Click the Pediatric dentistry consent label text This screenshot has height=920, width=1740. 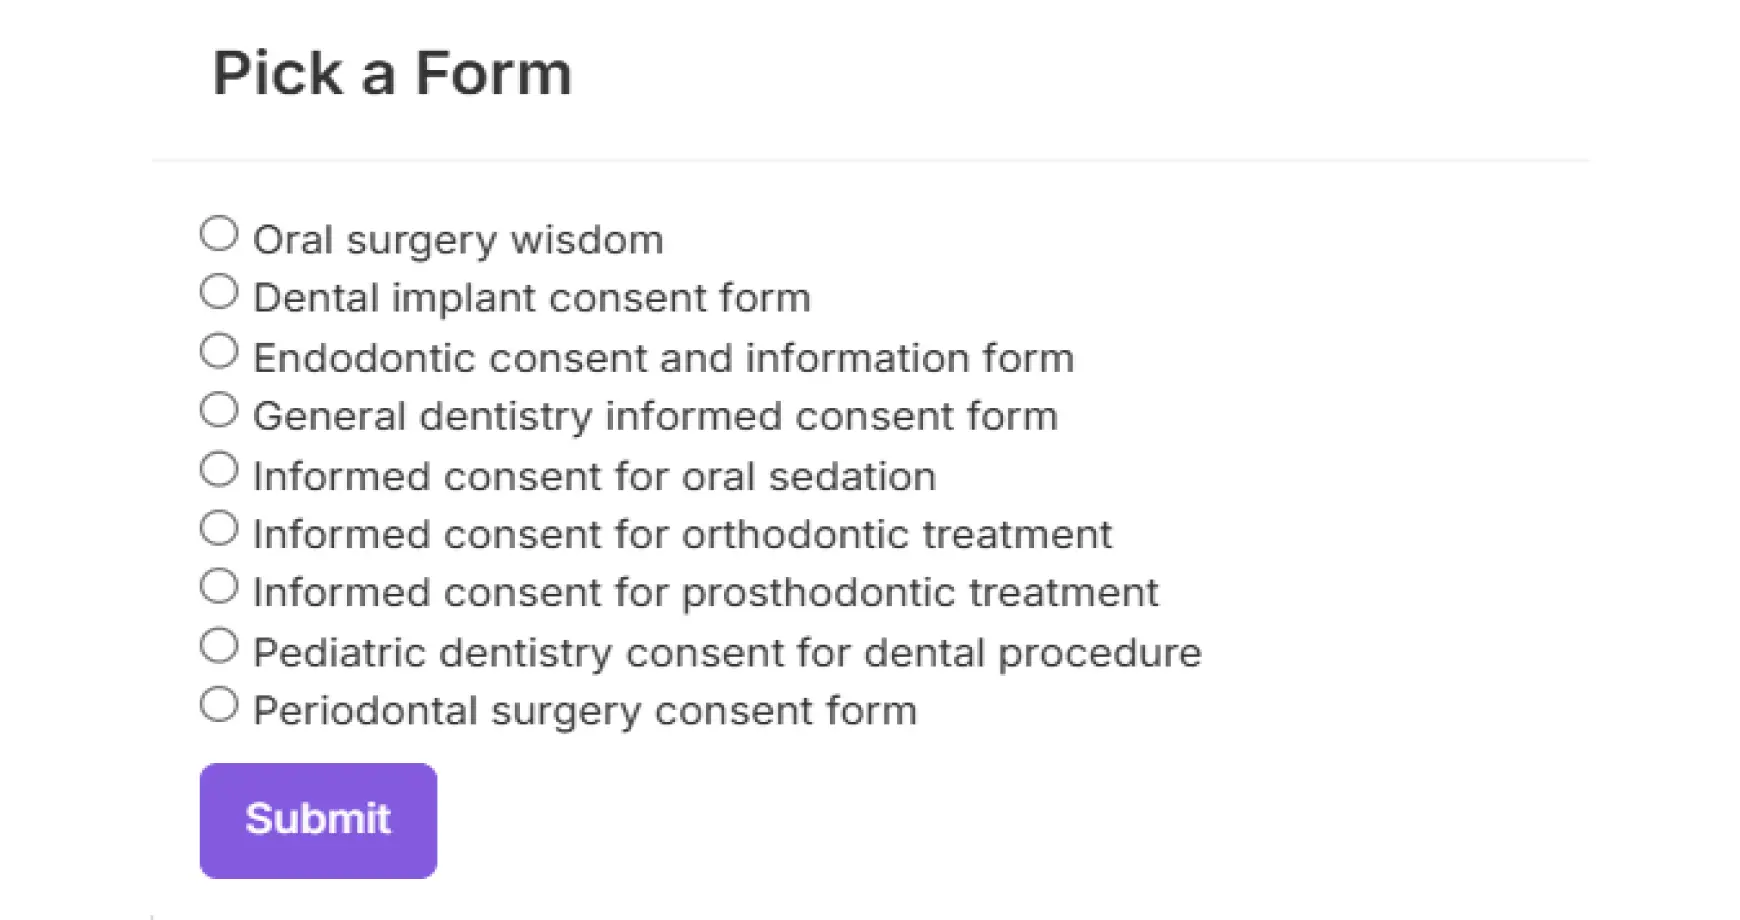(726, 652)
